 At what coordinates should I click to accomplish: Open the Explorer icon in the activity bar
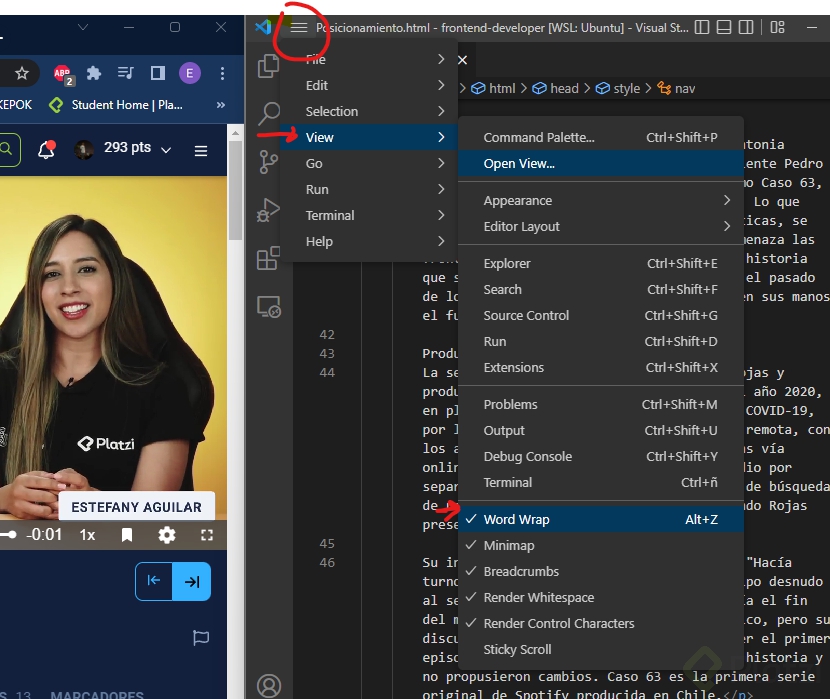tap(268, 67)
